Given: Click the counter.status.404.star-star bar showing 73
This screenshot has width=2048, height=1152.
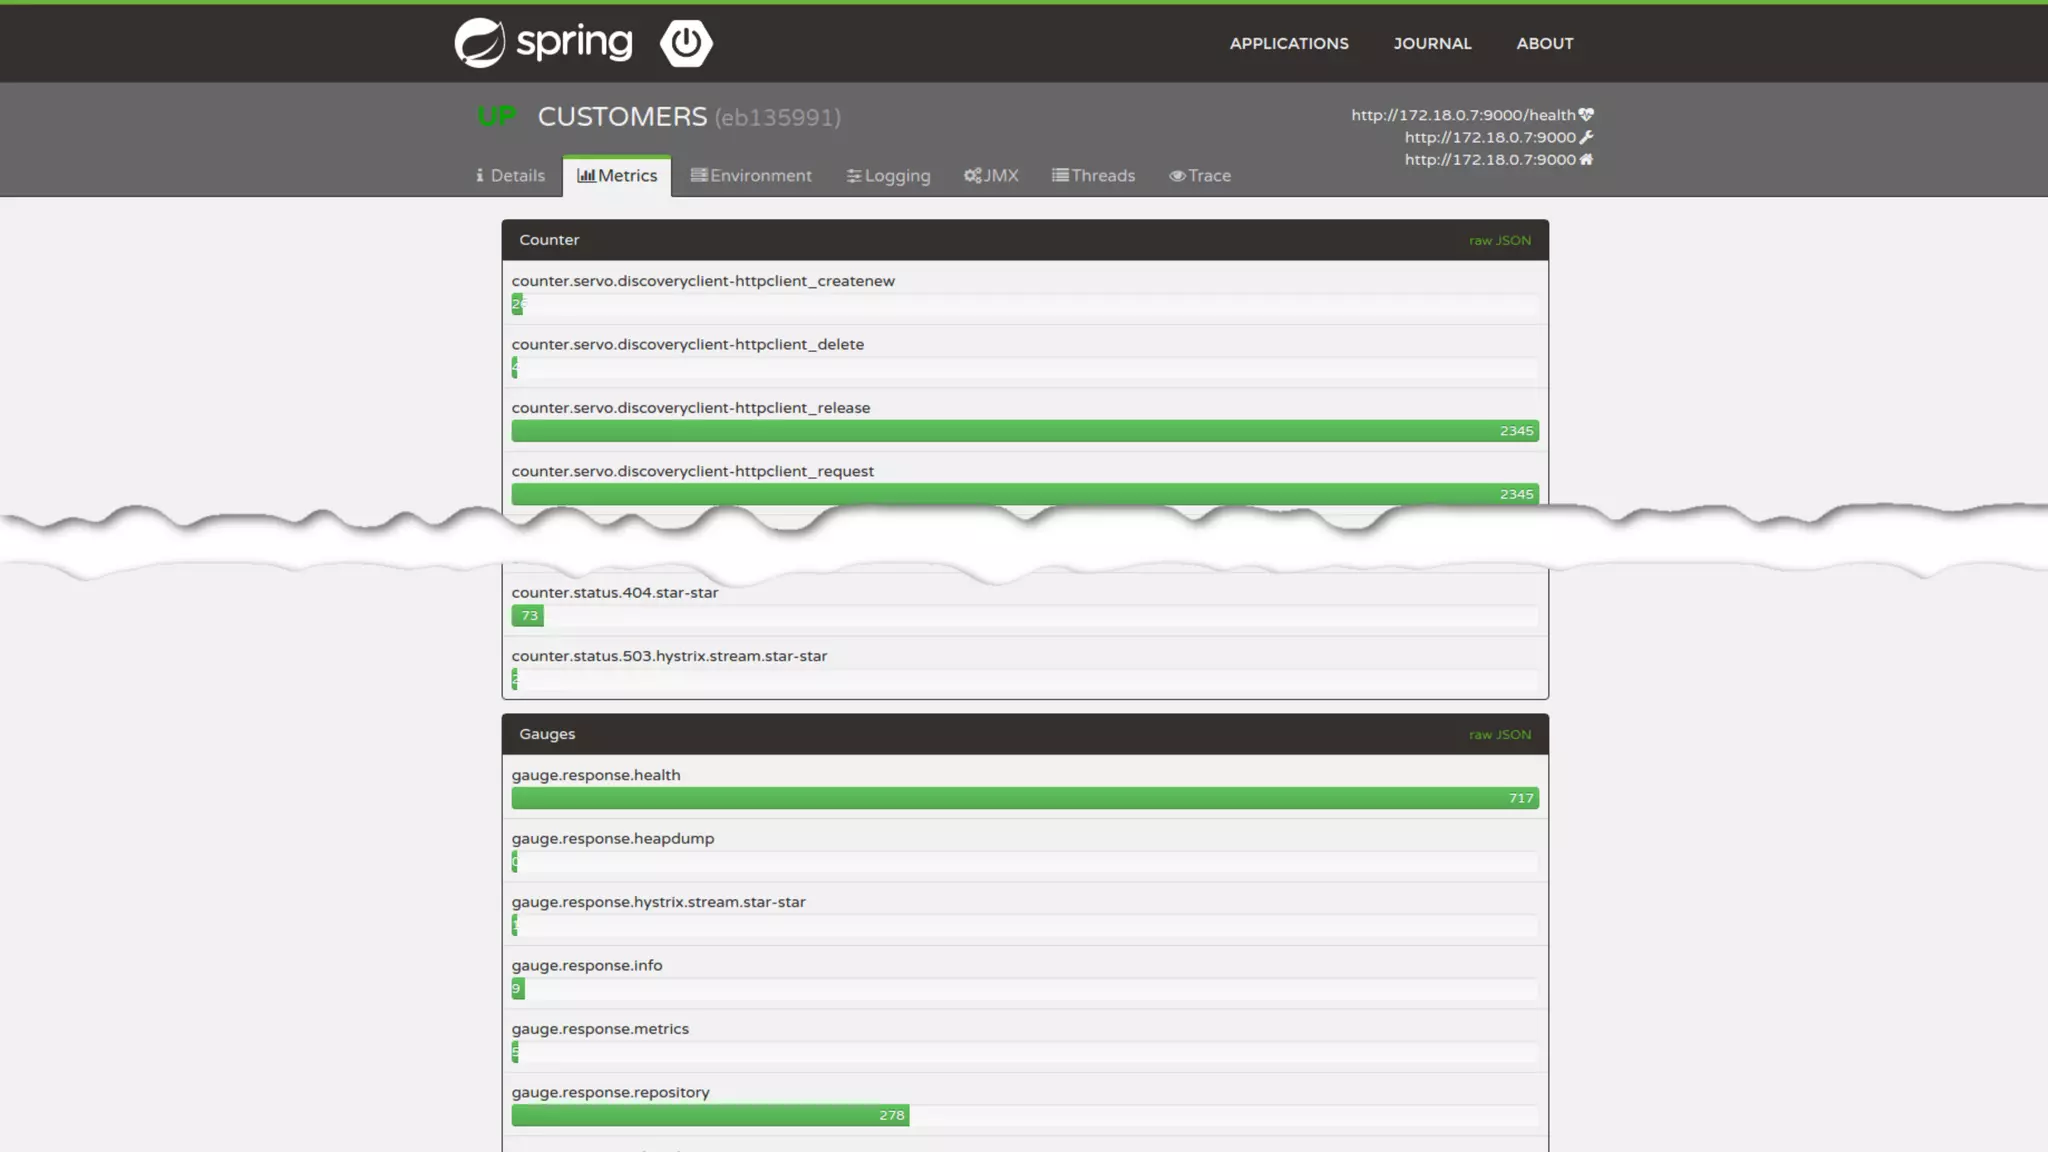Looking at the screenshot, I should point(527,616).
